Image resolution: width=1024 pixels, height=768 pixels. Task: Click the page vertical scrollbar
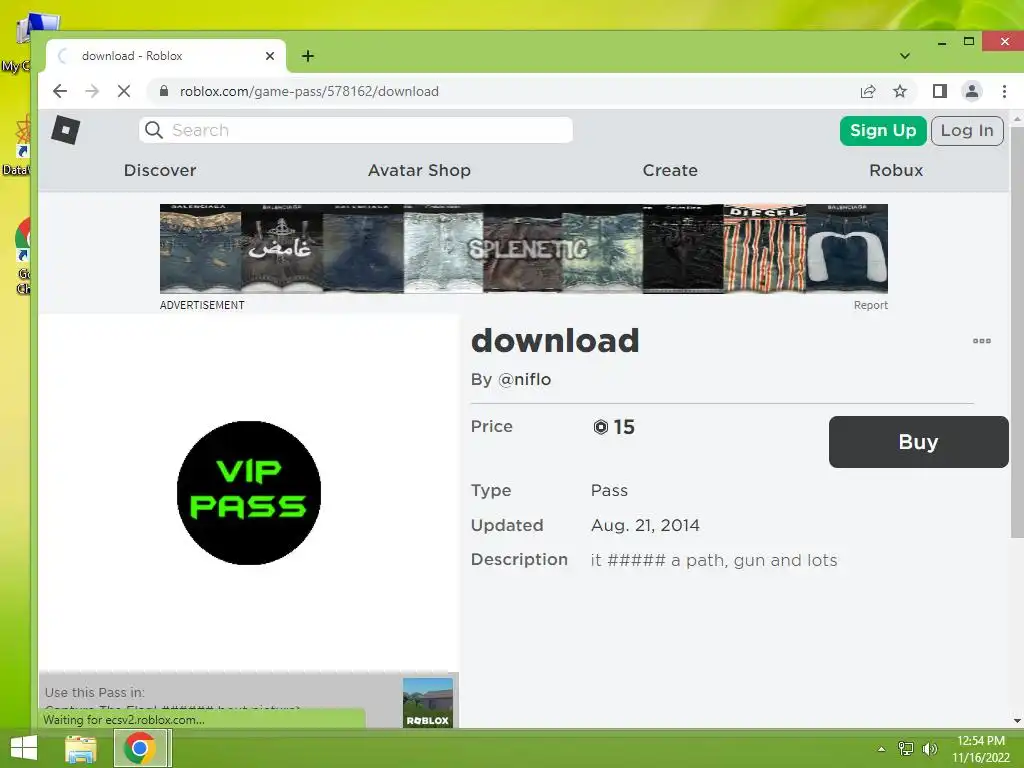(1017, 333)
